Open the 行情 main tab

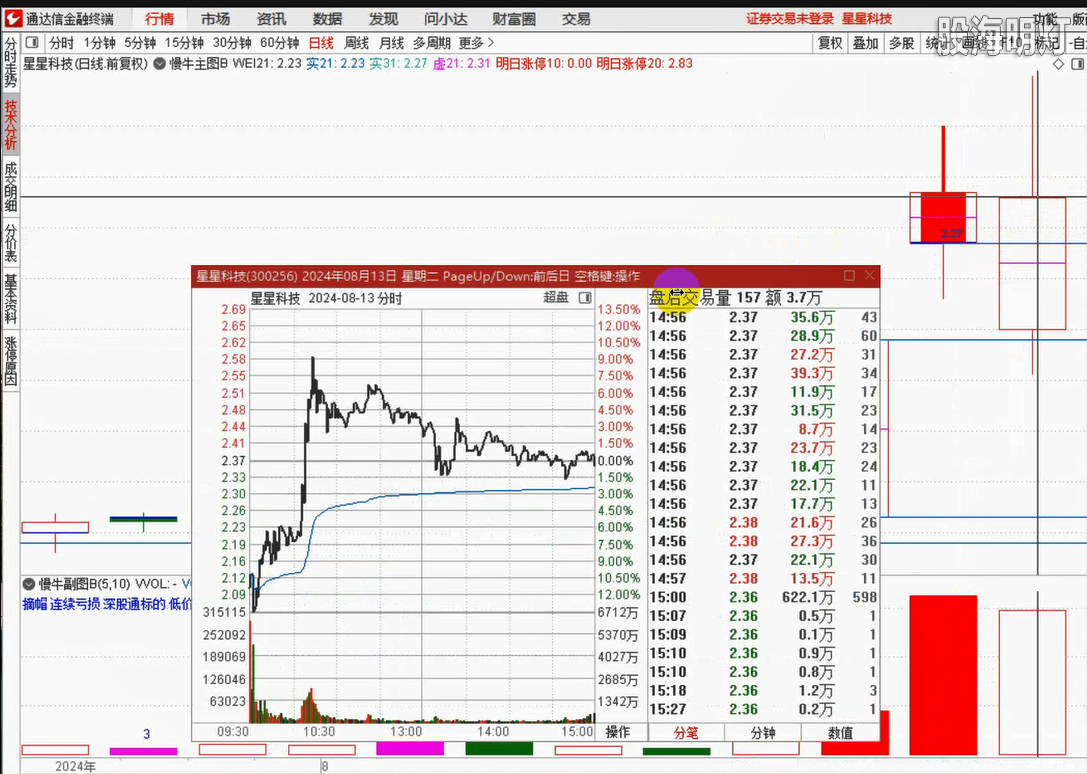click(x=159, y=19)
